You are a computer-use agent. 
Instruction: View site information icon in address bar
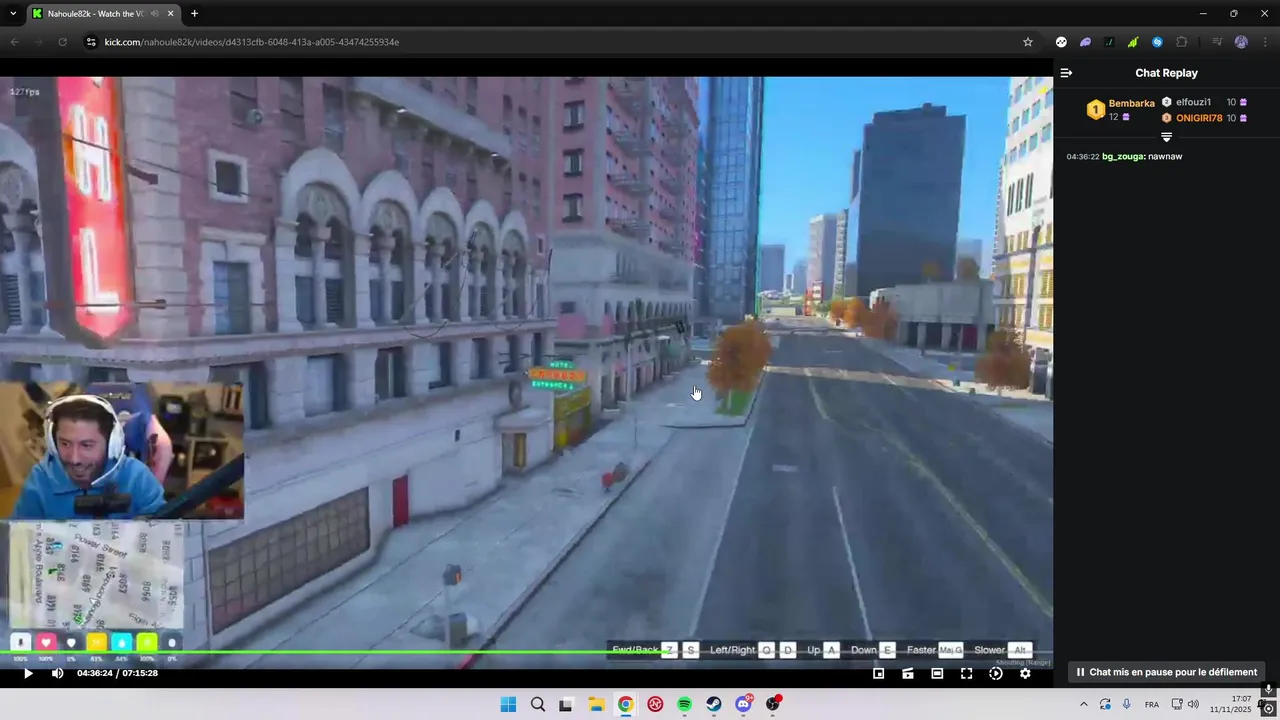[90, 42]
